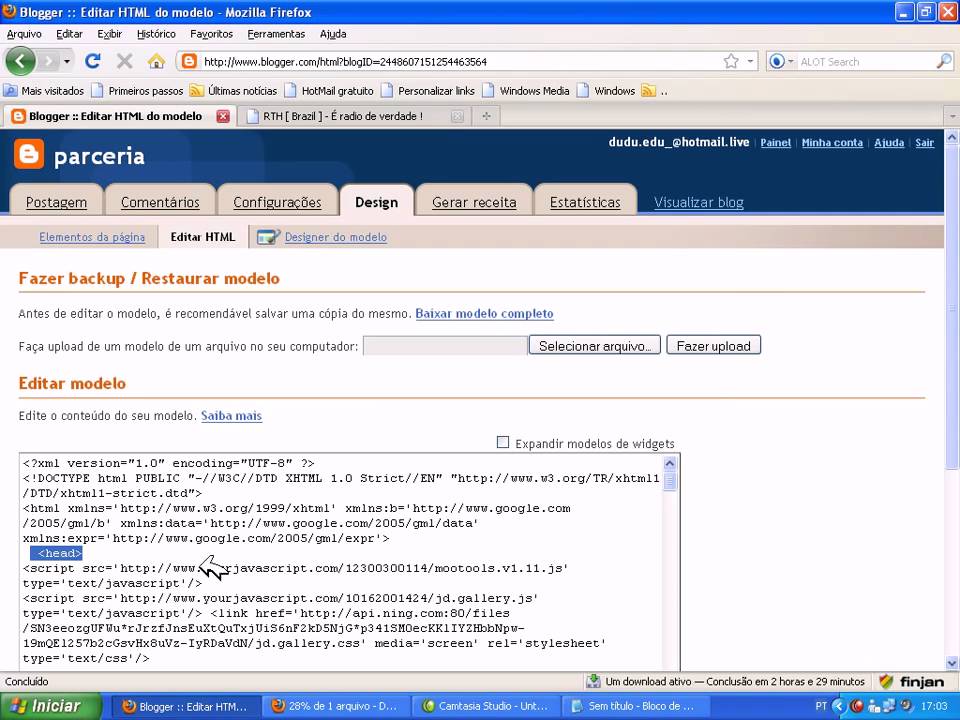Open the Windows bookmark
960x720 pixels.
(x=606, y=91)
